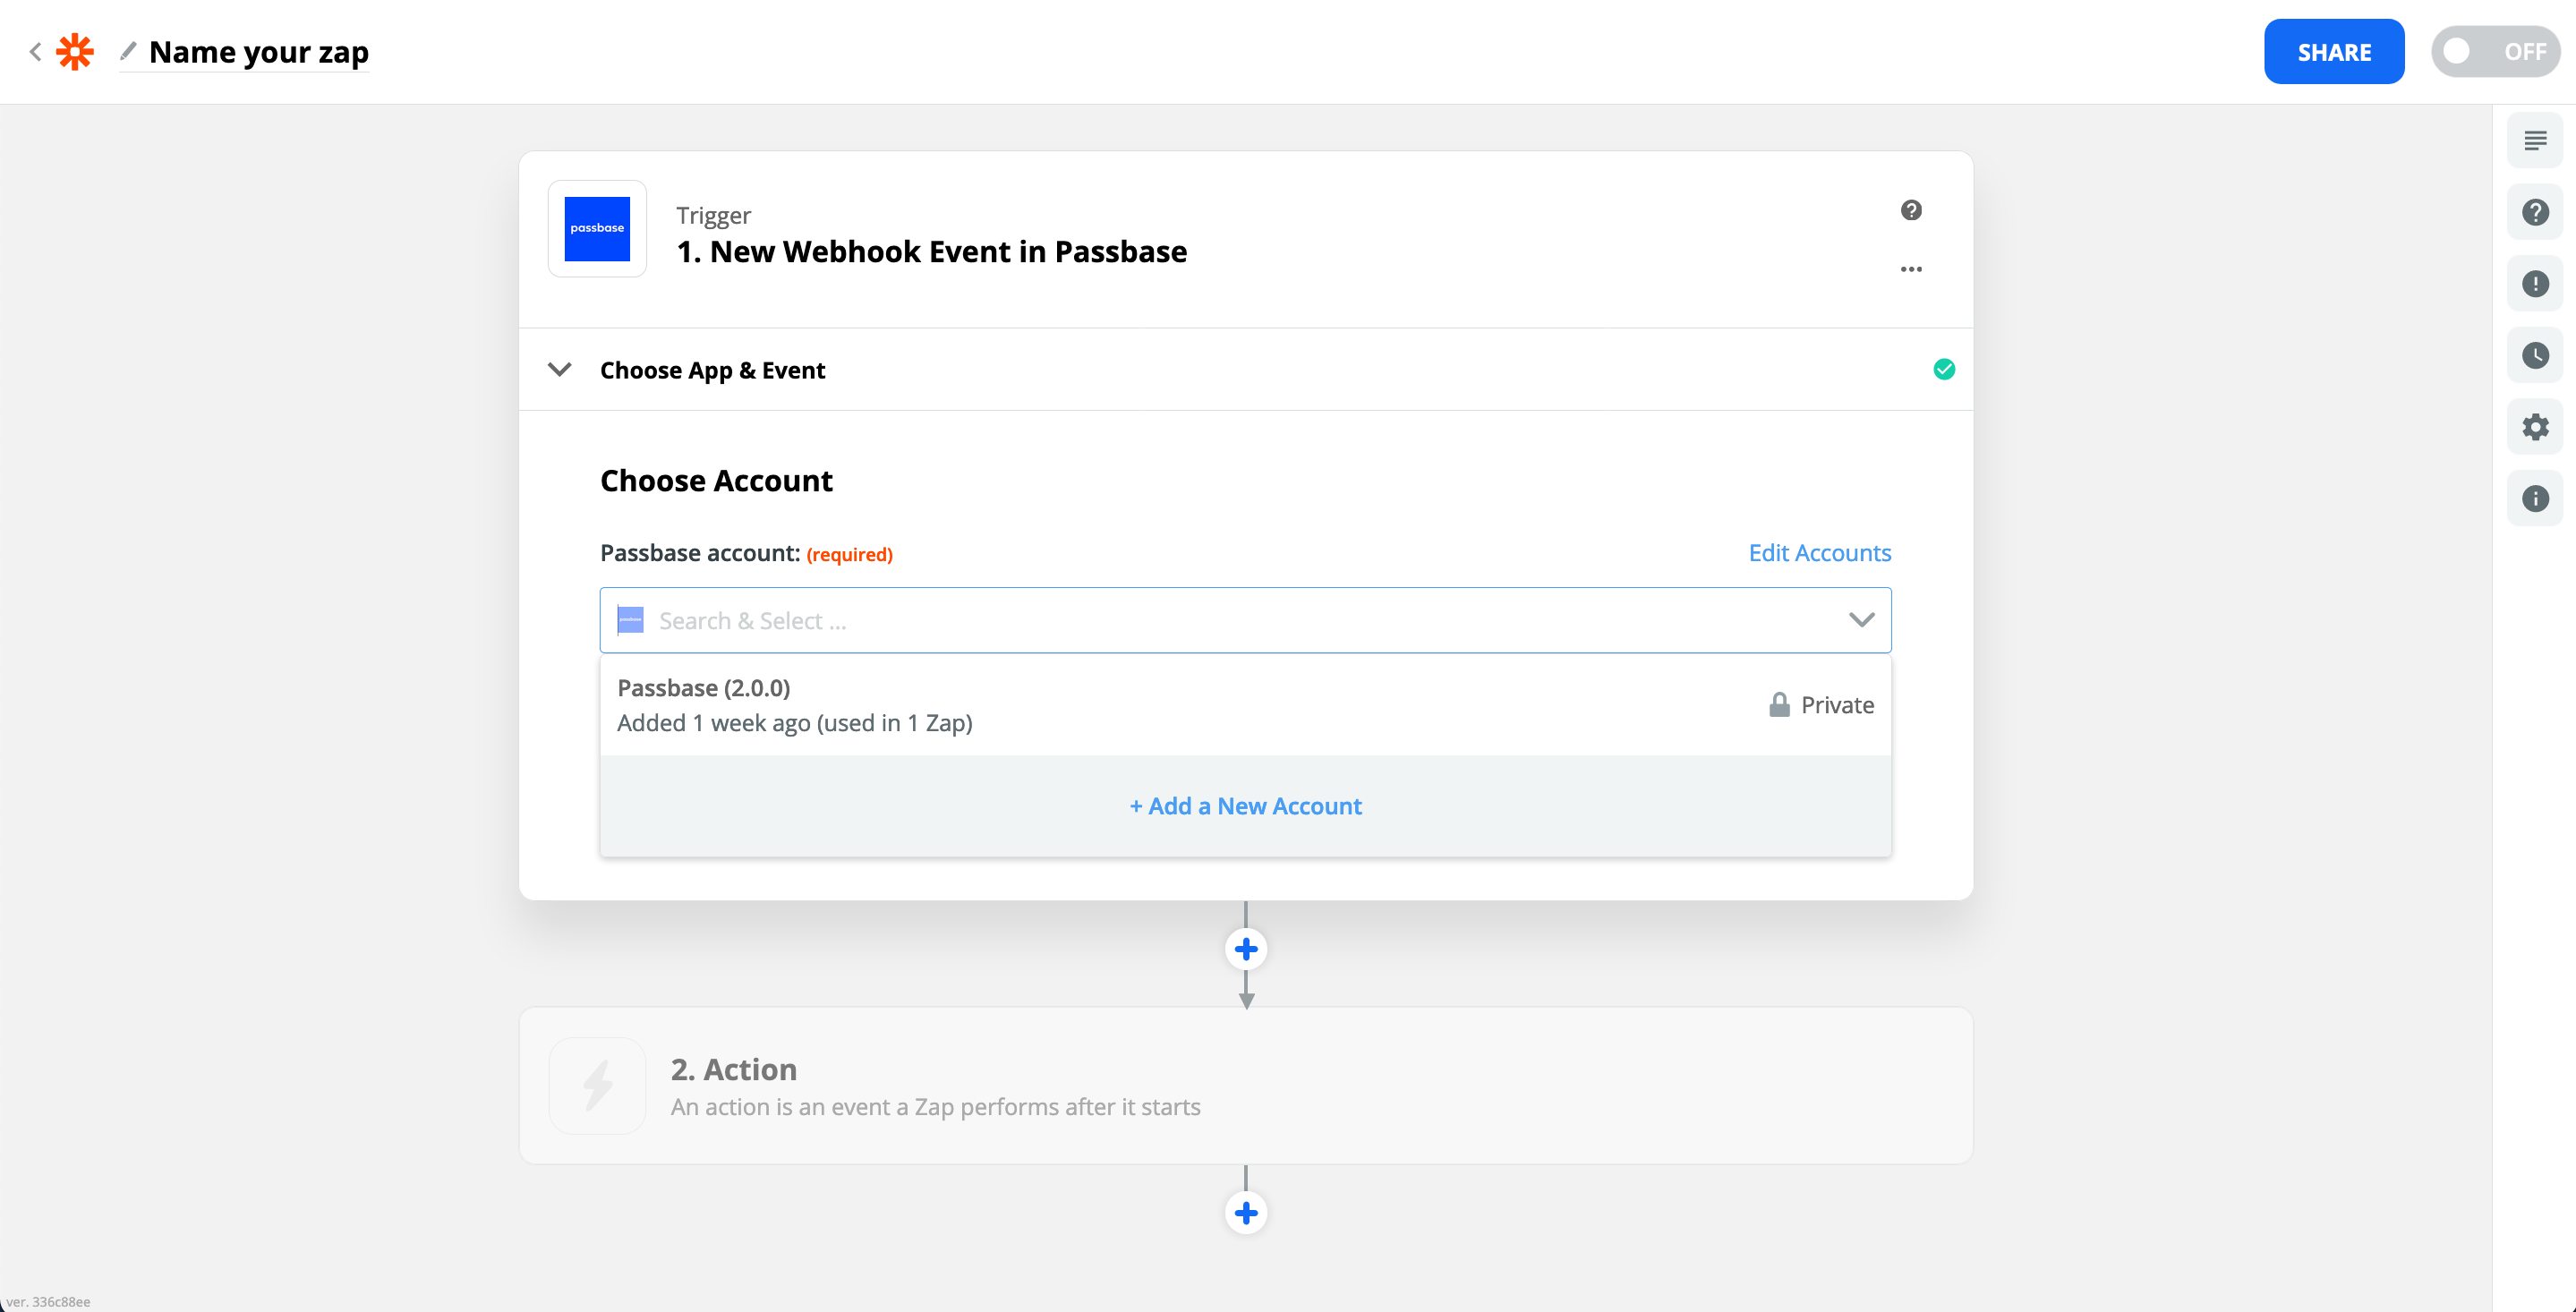Open the sidebar clock history icon
2576x1312 pixels.
click(x=2535, y=356)
